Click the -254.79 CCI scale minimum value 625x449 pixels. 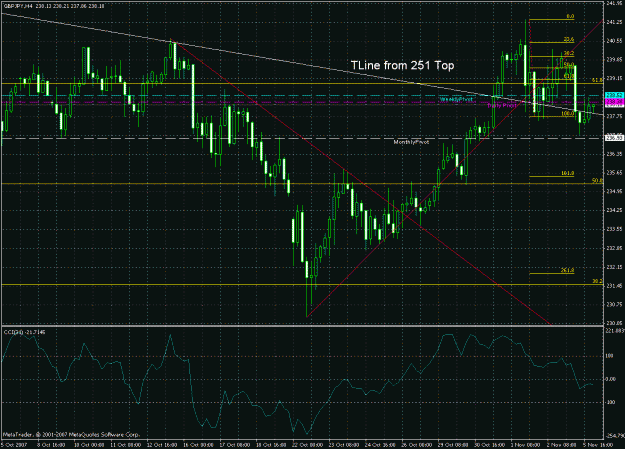(615, 435)
